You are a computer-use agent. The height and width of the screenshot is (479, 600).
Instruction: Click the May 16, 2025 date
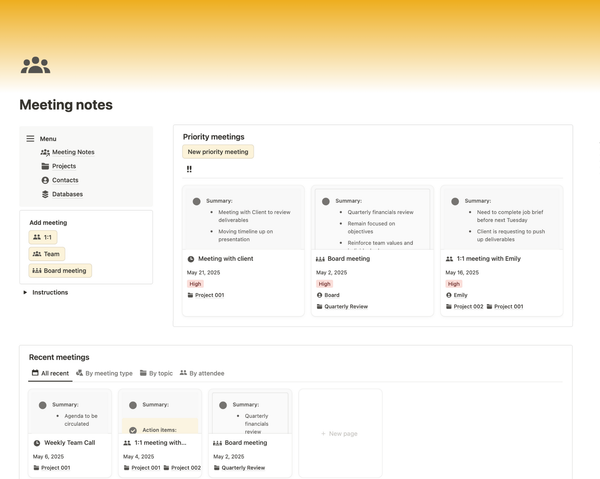pos(462,273)
